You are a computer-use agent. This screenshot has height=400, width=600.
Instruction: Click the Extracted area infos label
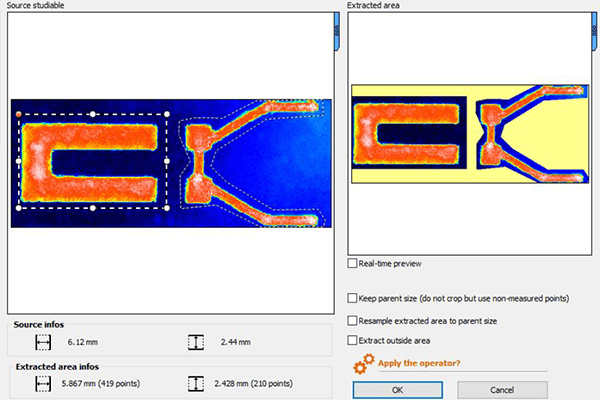point(57,367)
